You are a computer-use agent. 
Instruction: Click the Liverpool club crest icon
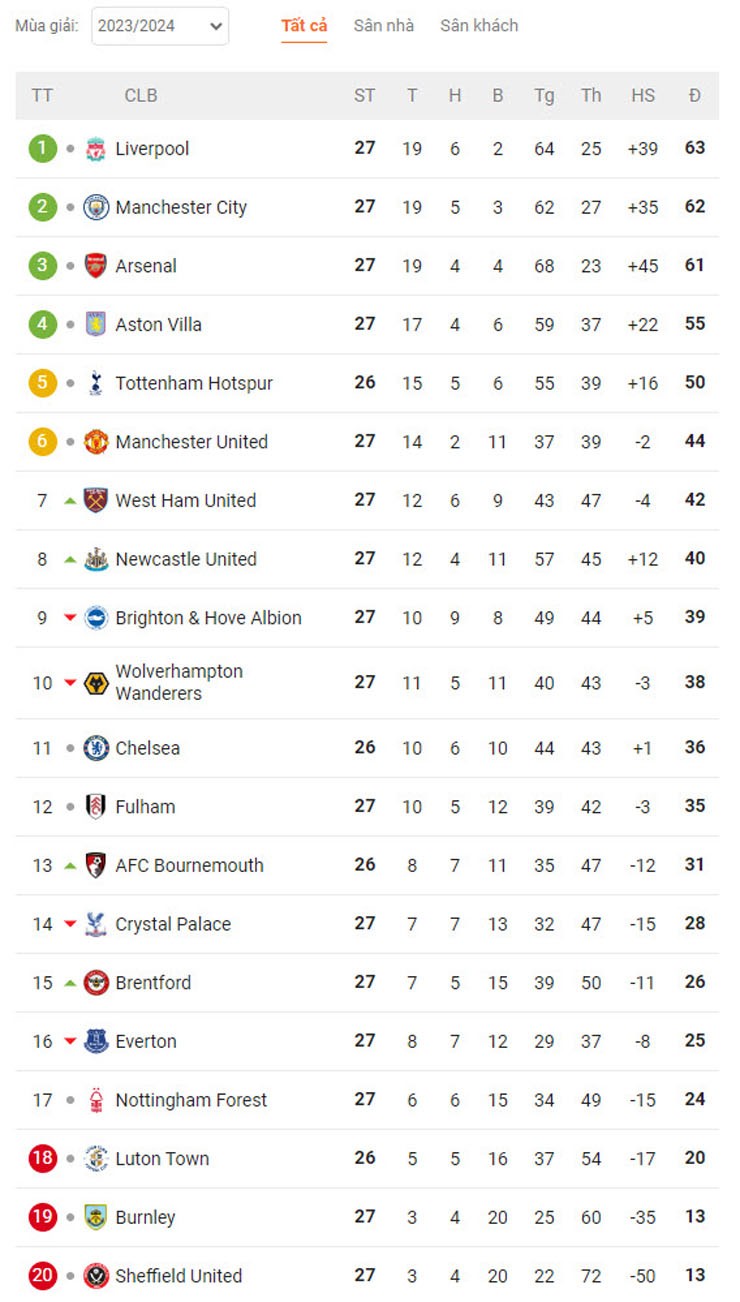tap(96, 149)
